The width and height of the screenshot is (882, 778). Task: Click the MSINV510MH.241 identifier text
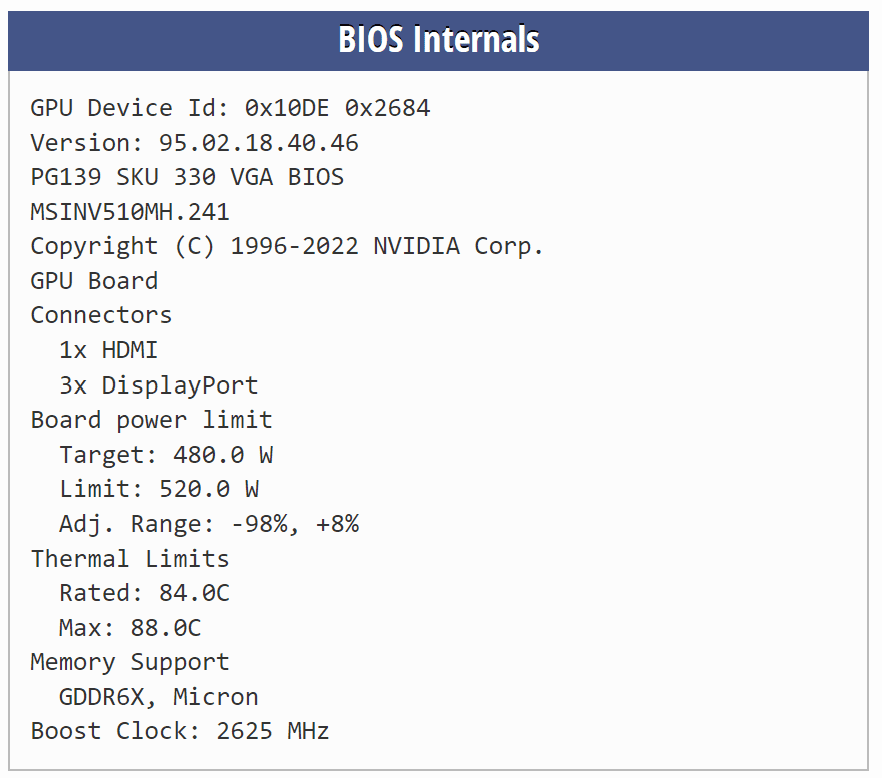click(x=130, y=212)
